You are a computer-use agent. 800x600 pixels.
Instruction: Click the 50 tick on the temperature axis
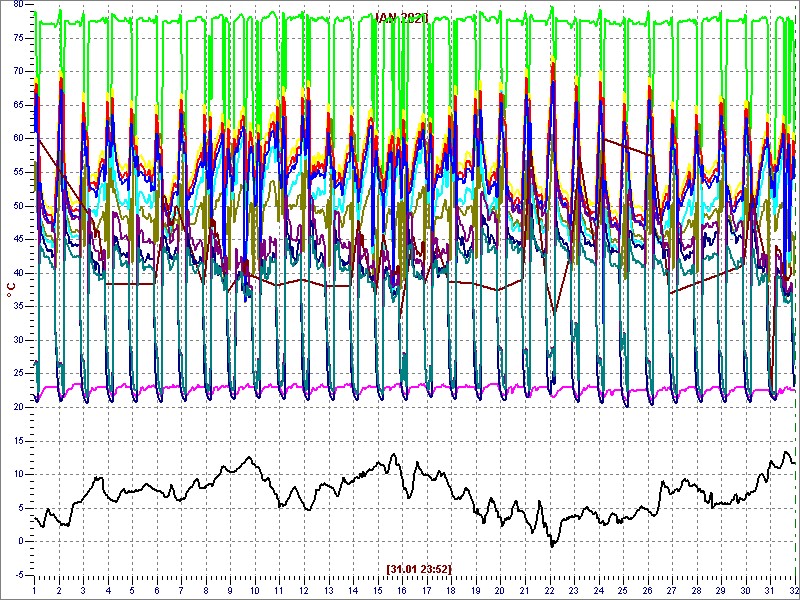tap(17, 205)
